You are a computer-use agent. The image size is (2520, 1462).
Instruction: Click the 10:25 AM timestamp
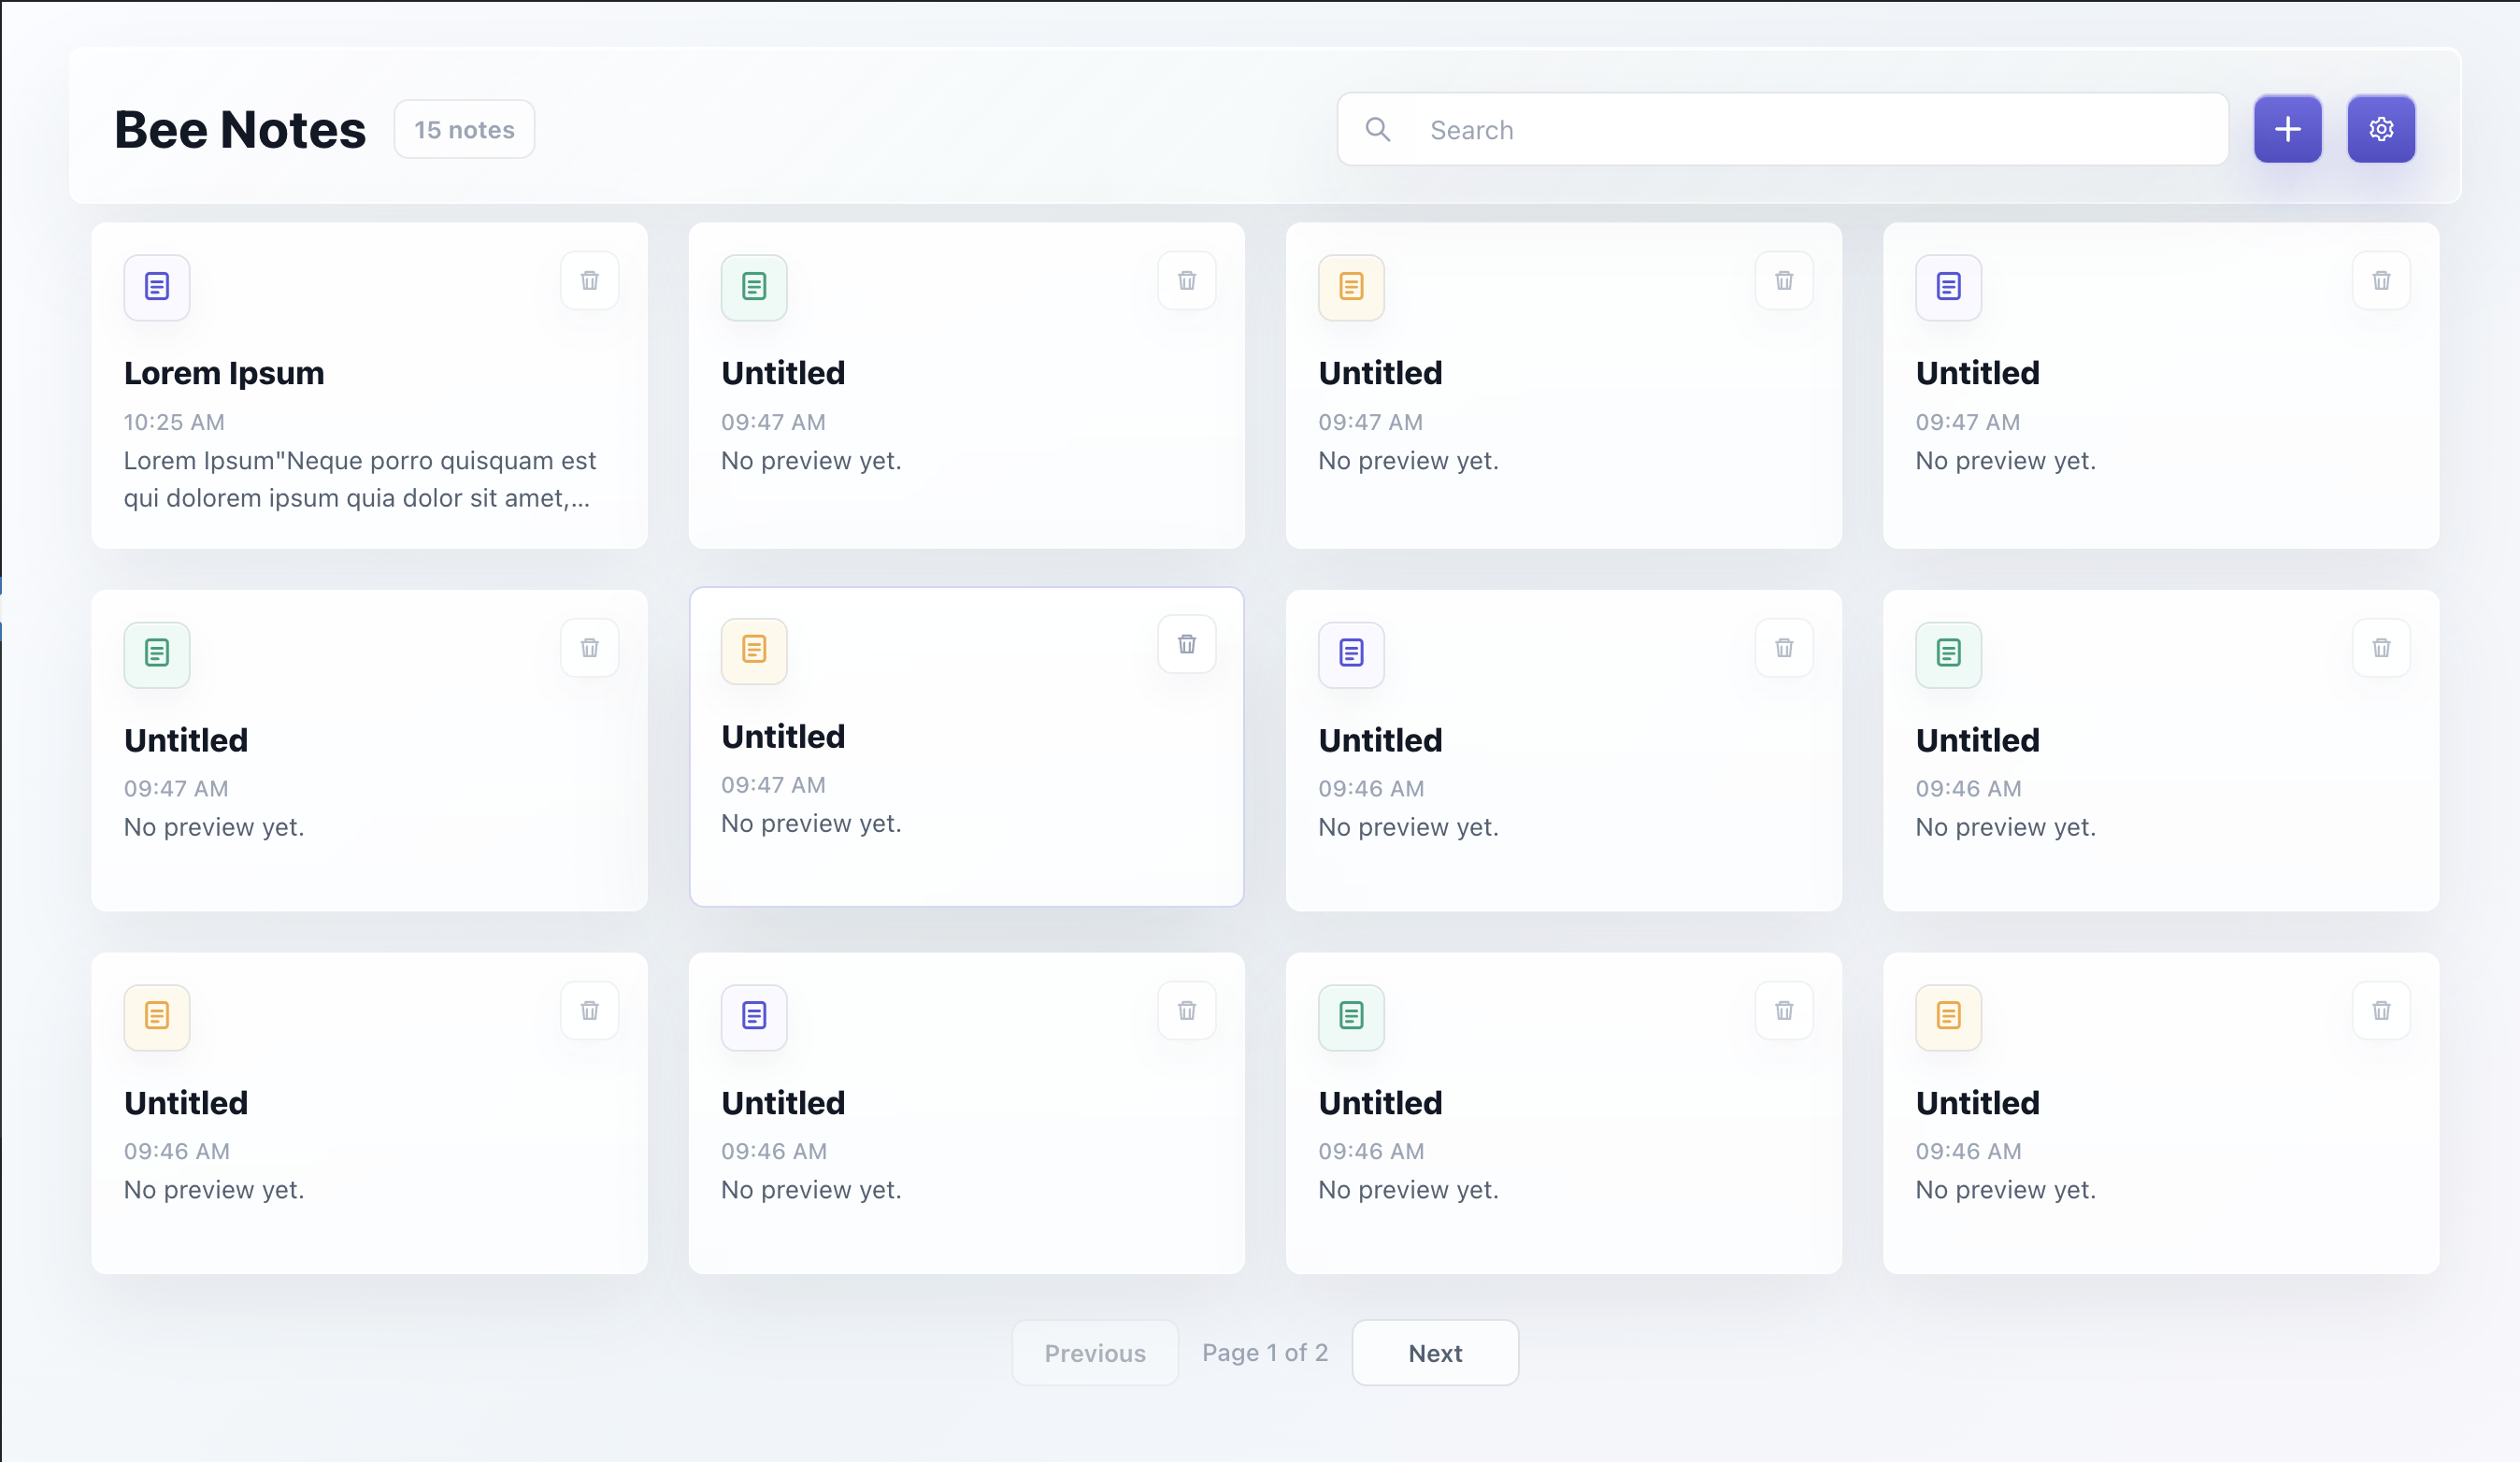click(x=174, y=422)
